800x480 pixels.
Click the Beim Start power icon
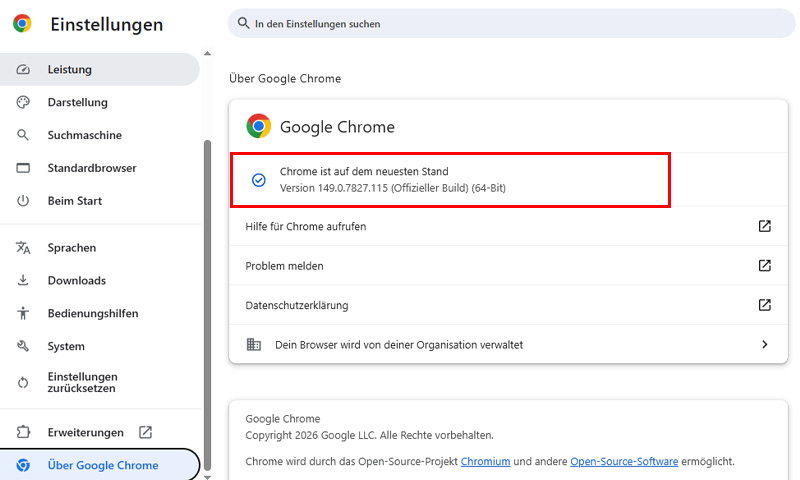click(x=23, y=200)
